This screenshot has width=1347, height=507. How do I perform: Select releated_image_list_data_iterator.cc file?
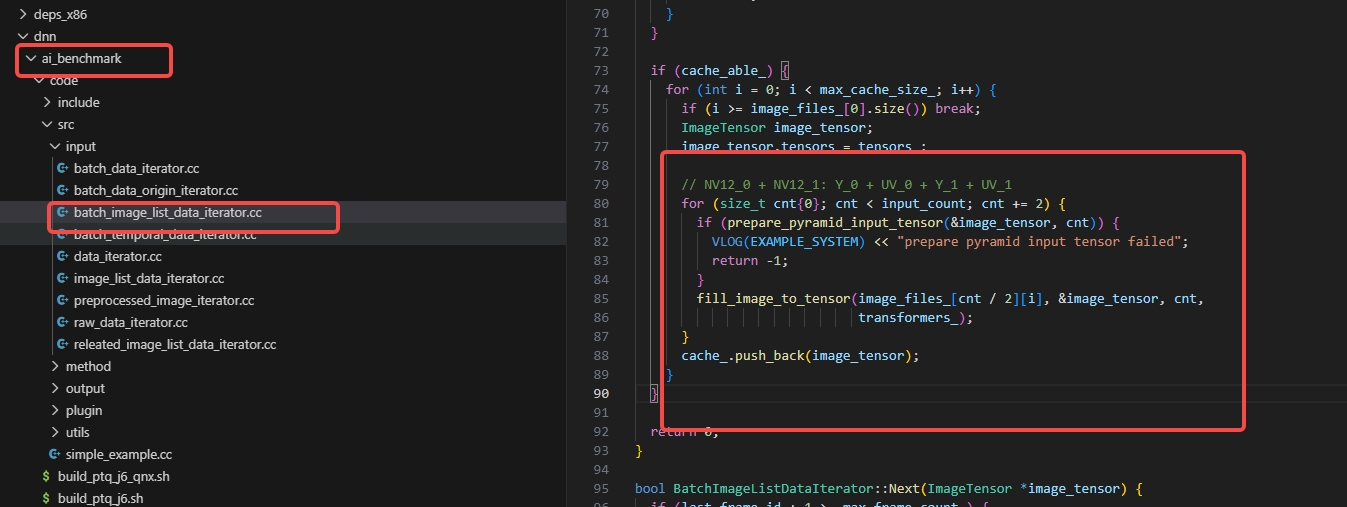(x=174, y=345)
